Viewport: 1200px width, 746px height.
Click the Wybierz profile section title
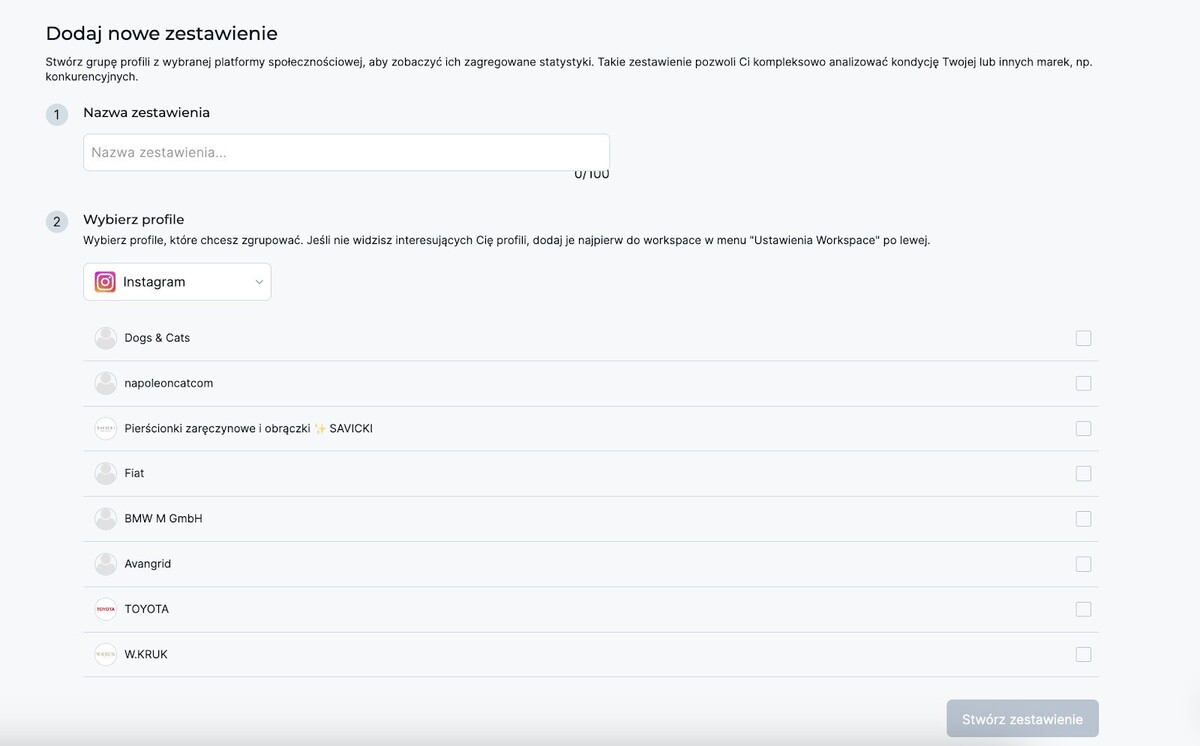134,220
